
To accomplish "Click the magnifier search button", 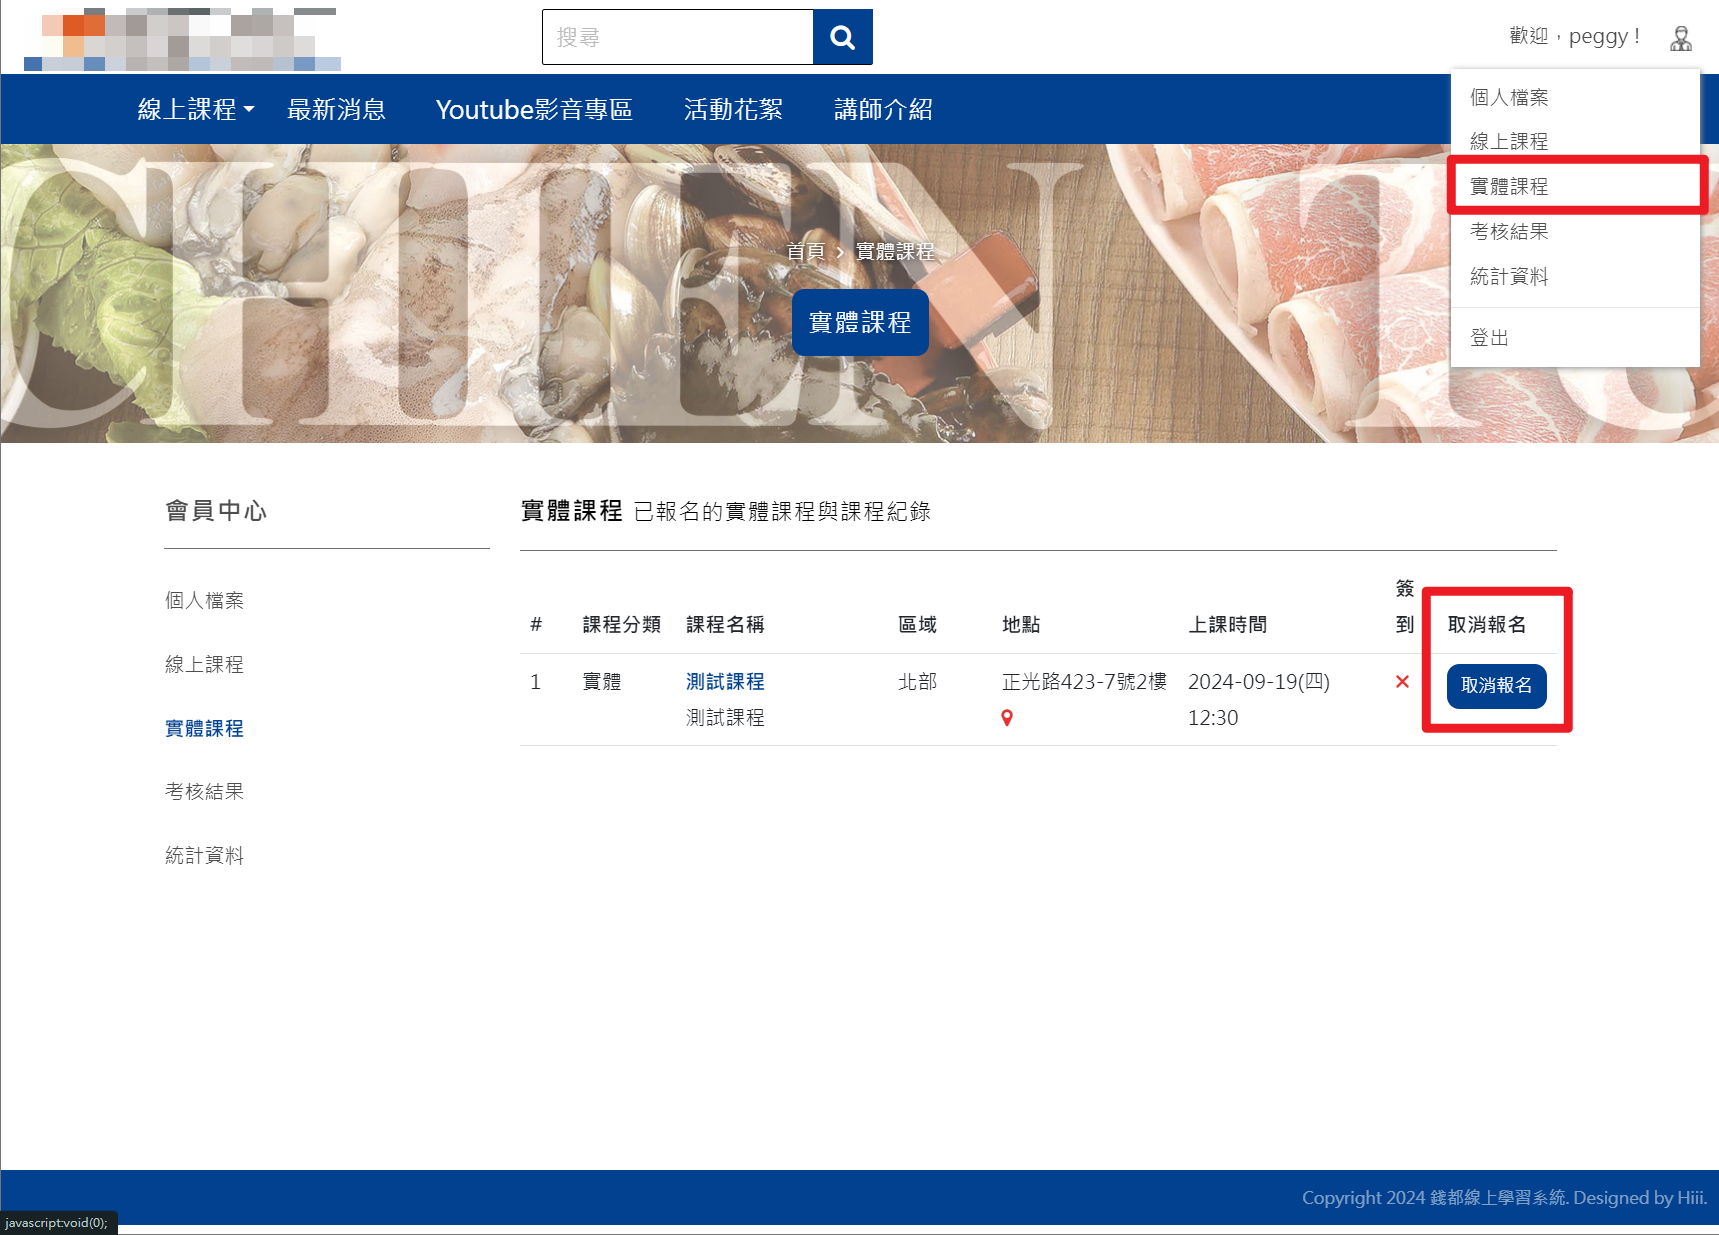I will tap(842, 37).
